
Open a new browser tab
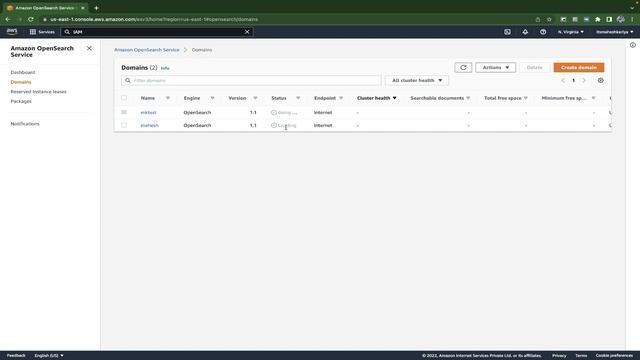[96, 8]
